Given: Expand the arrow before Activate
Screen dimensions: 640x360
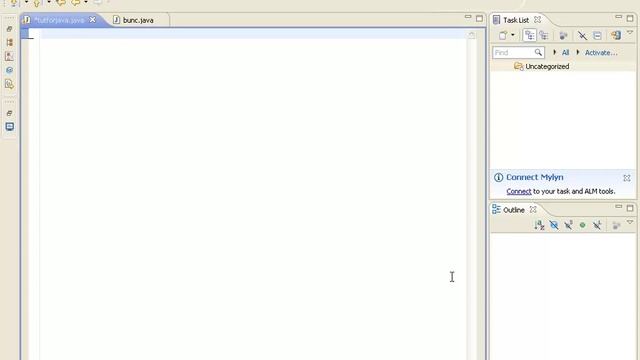Looking at the screenshot, I should coord(578,52).
